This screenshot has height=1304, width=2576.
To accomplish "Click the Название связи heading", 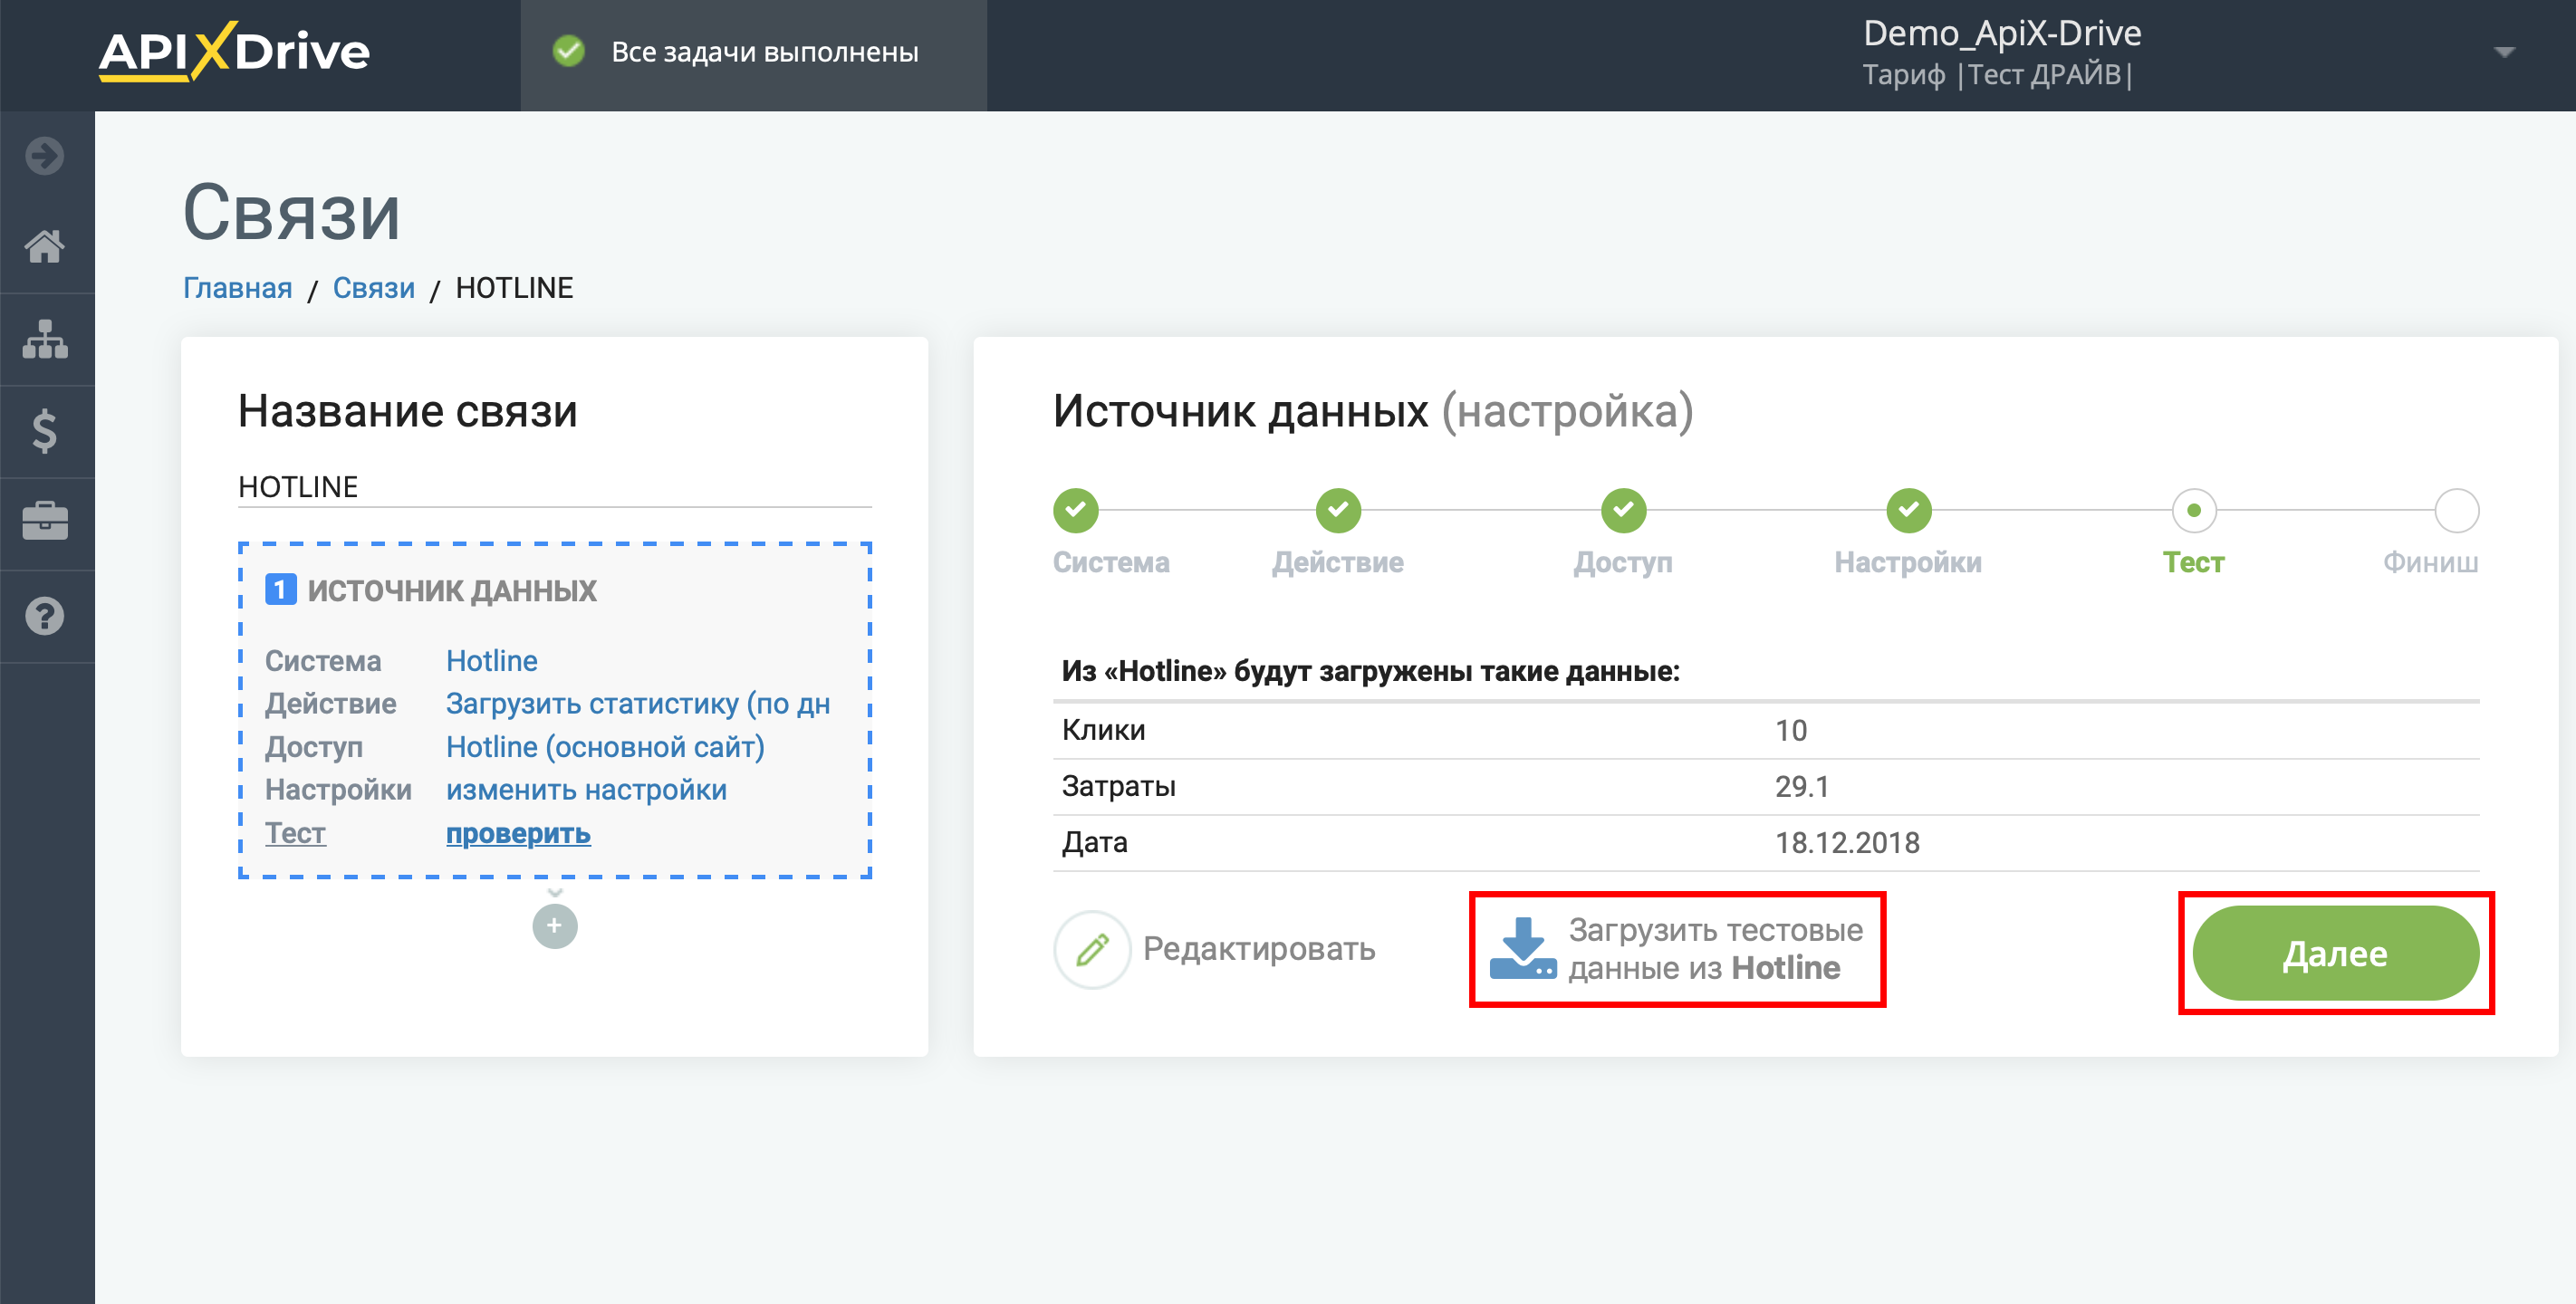I will click(407, 411).
